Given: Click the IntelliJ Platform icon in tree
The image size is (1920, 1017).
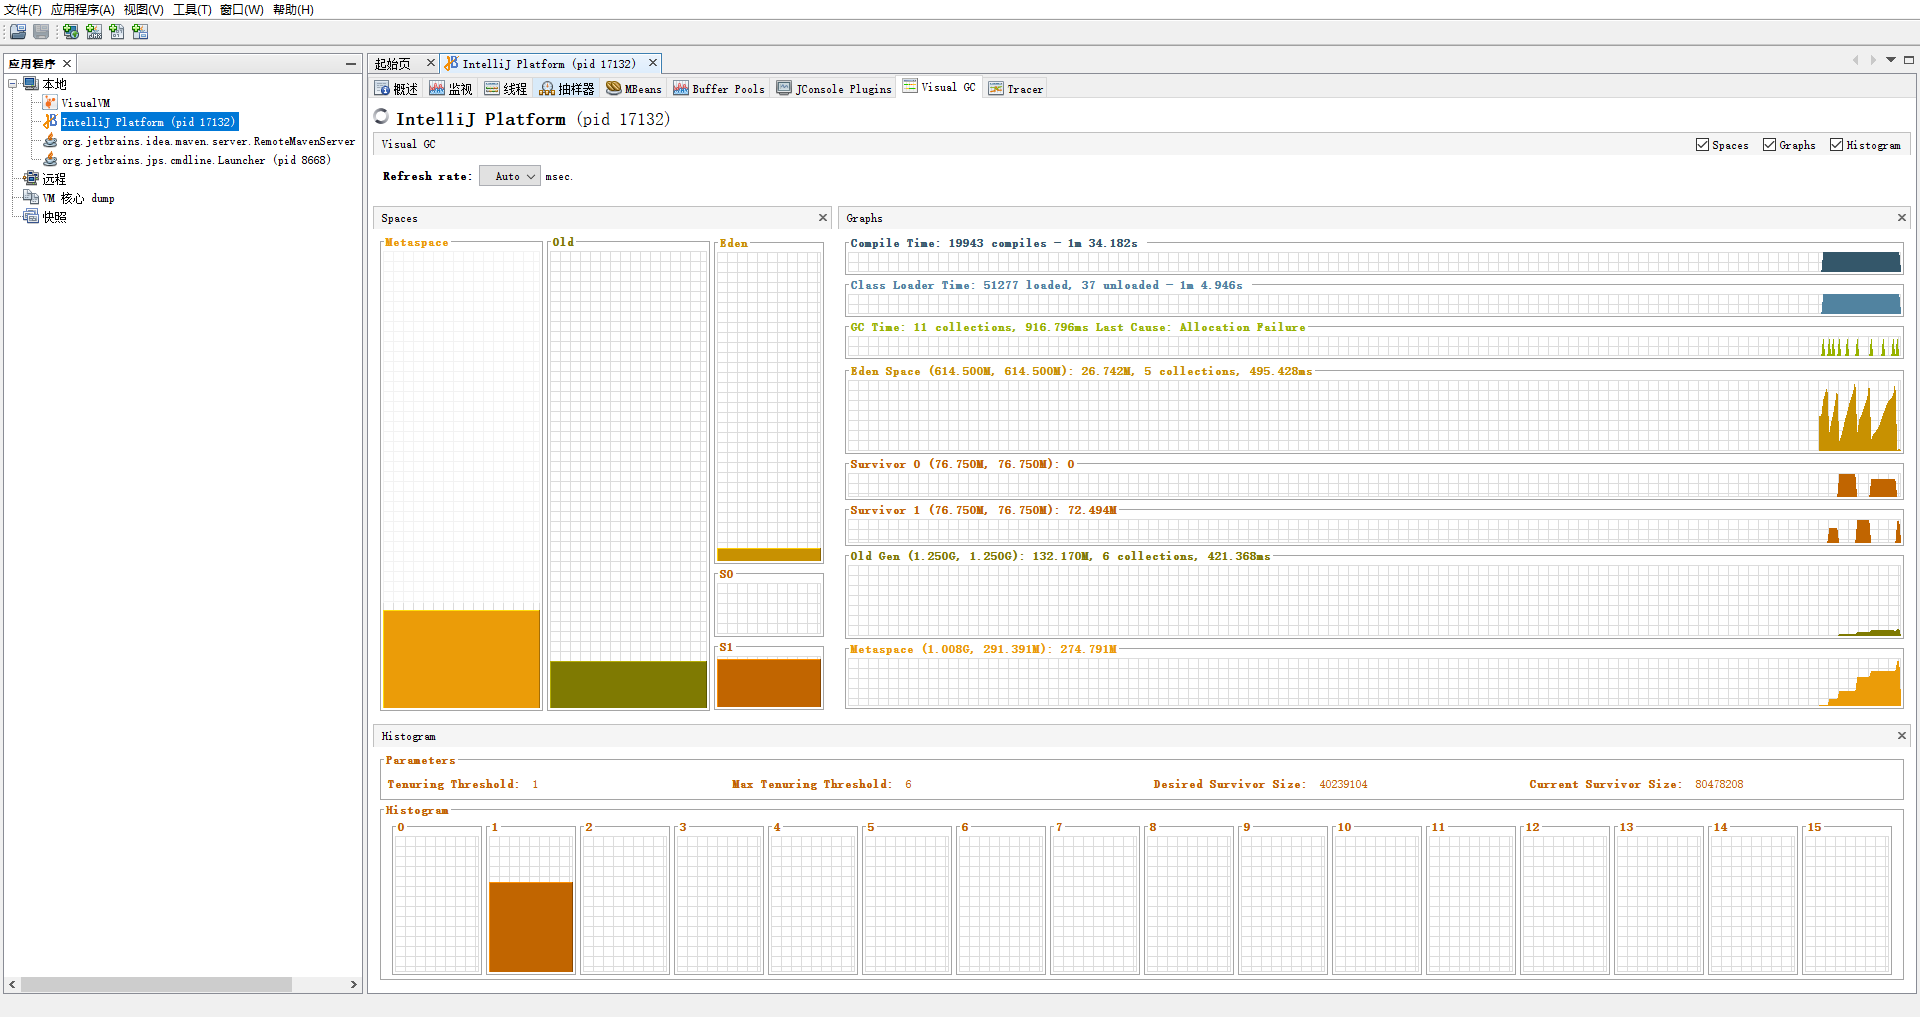Looking at the screenshot, I should 50,121.
